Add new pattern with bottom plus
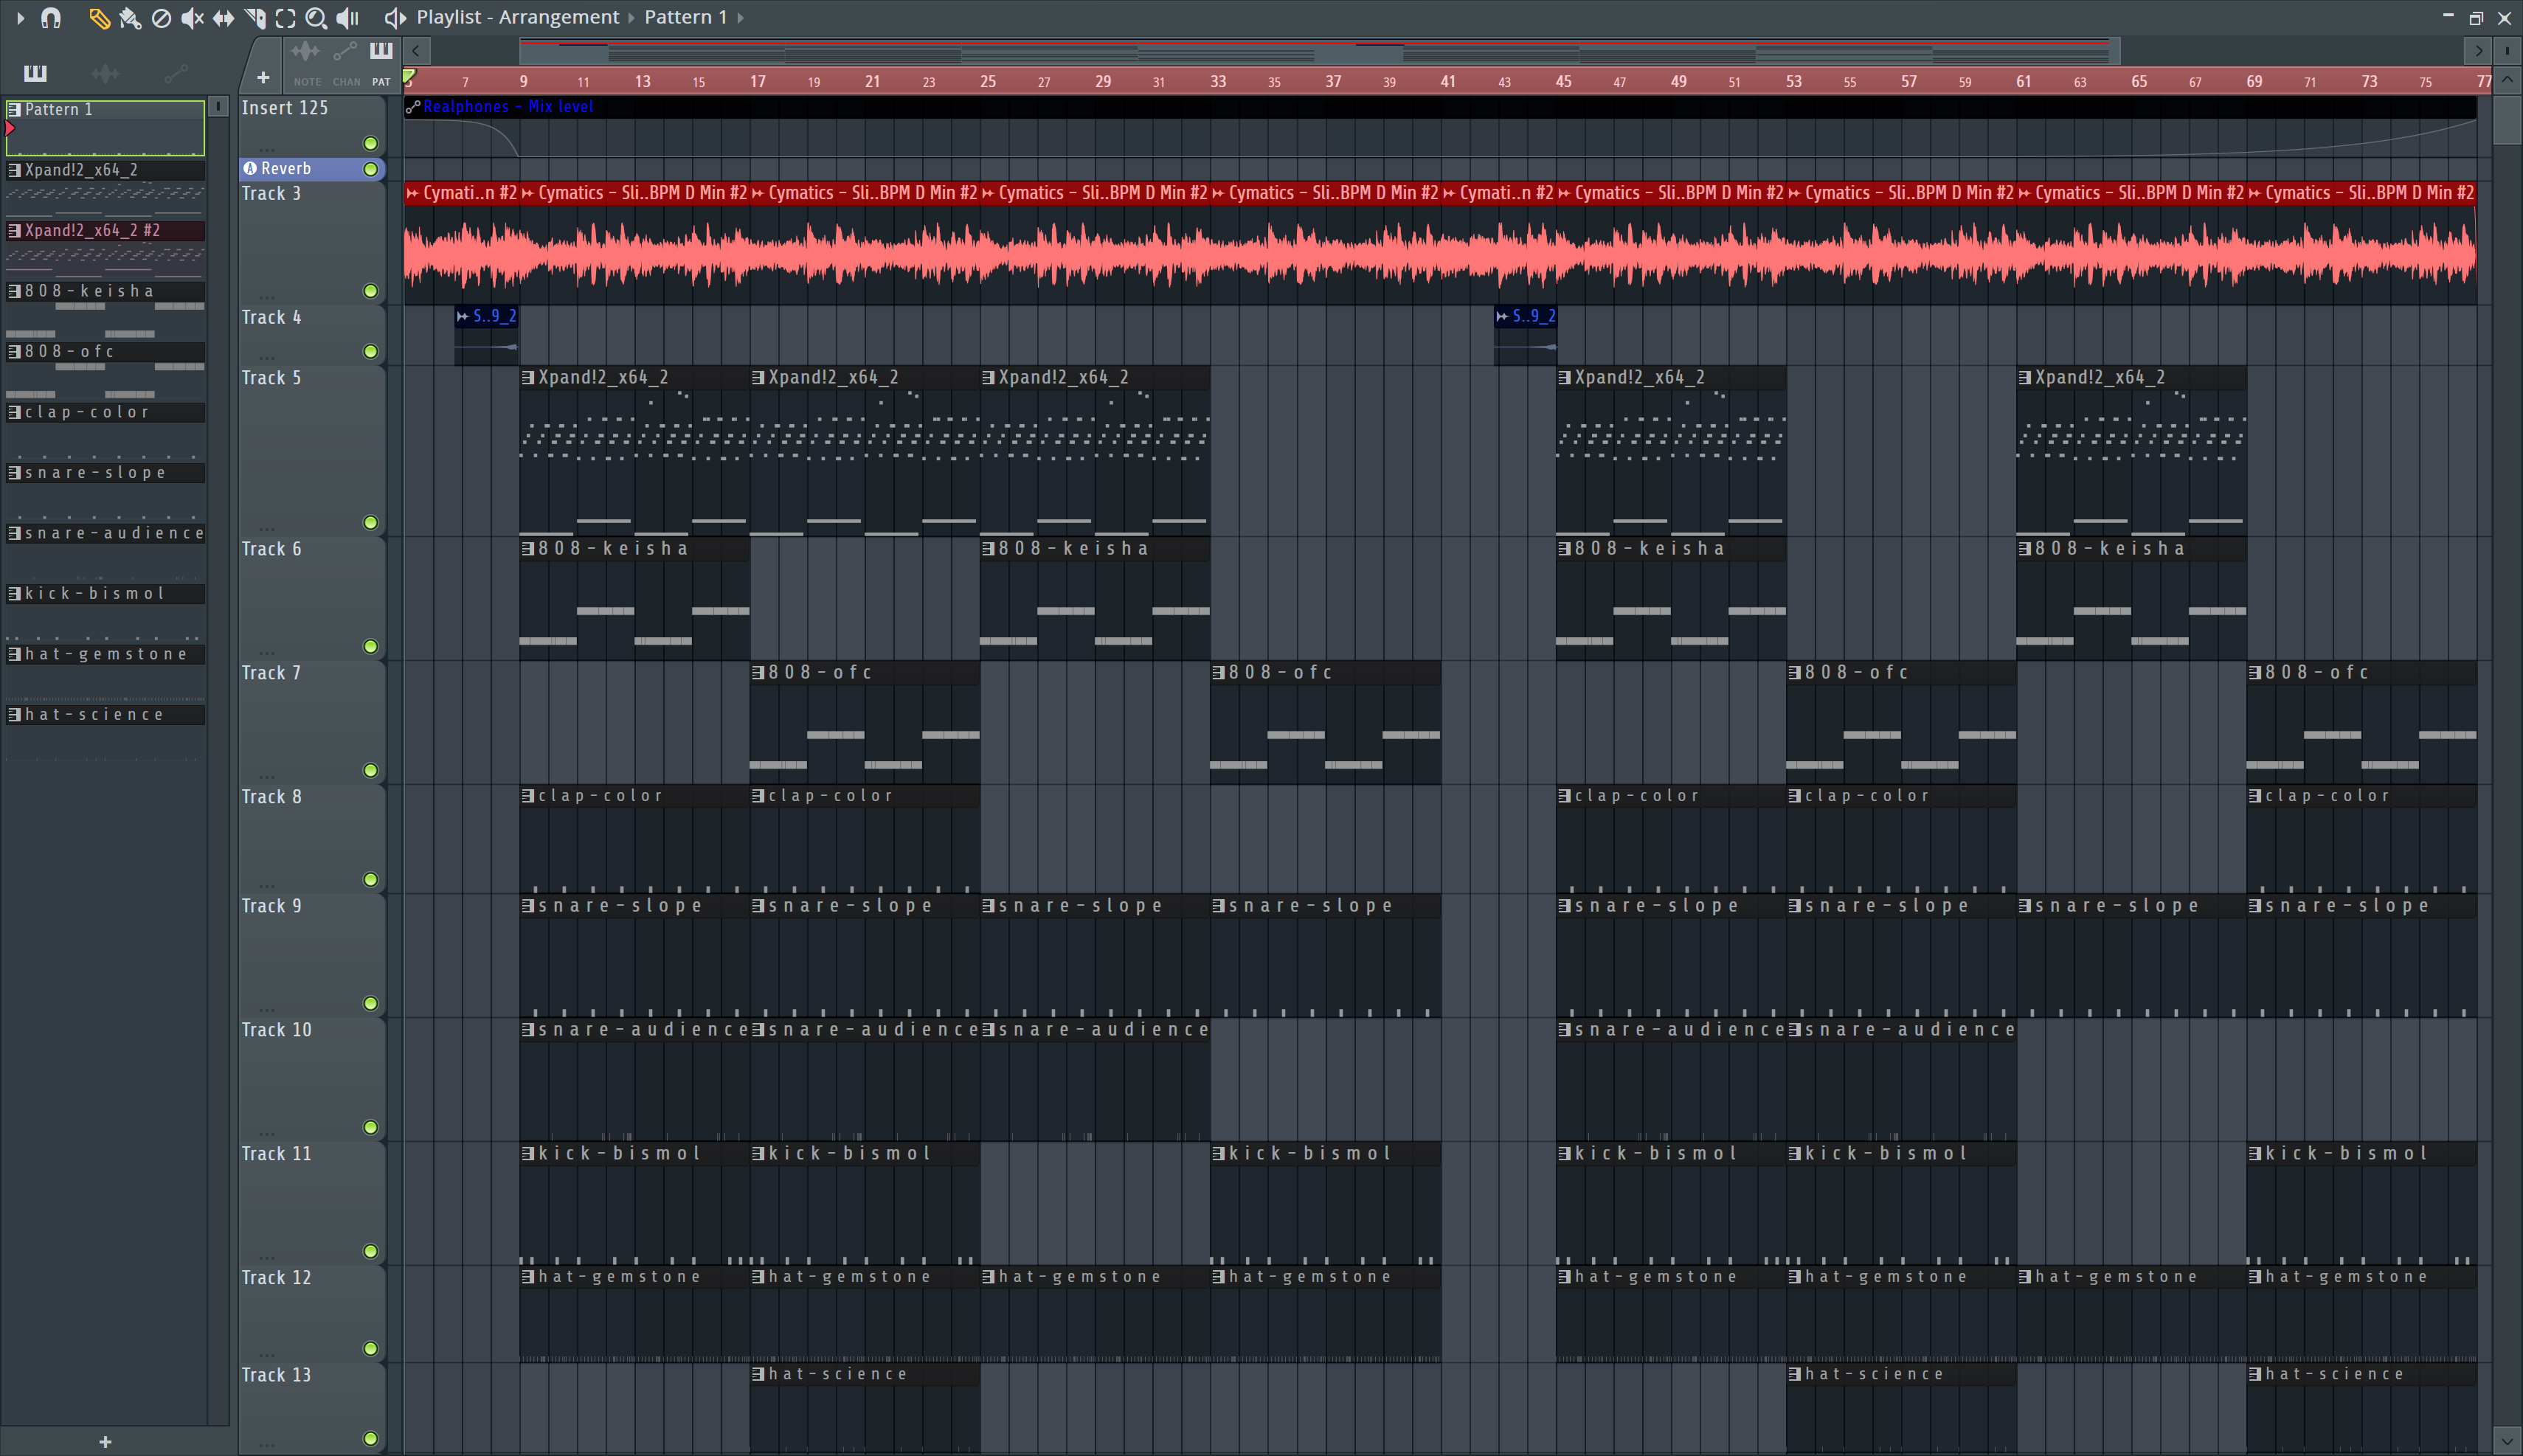 105,1441
